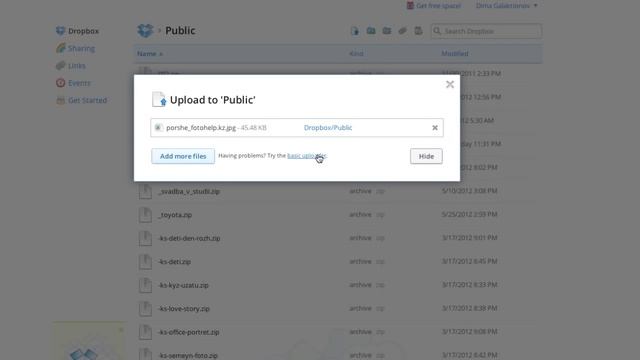The image size is (640, 360).
Task: Click the upload document icon in dialog title
Action: pyautogui.click(x=159, y=99)
